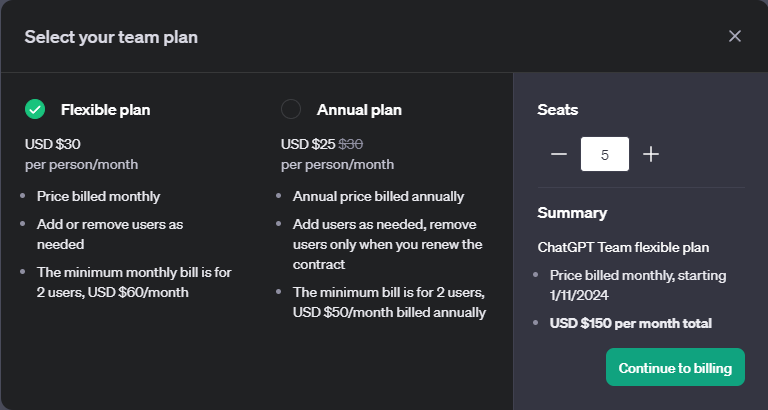The width and height of the screenshot is (768, 410).
Task: Click the Seats heading
Action: 557,110
